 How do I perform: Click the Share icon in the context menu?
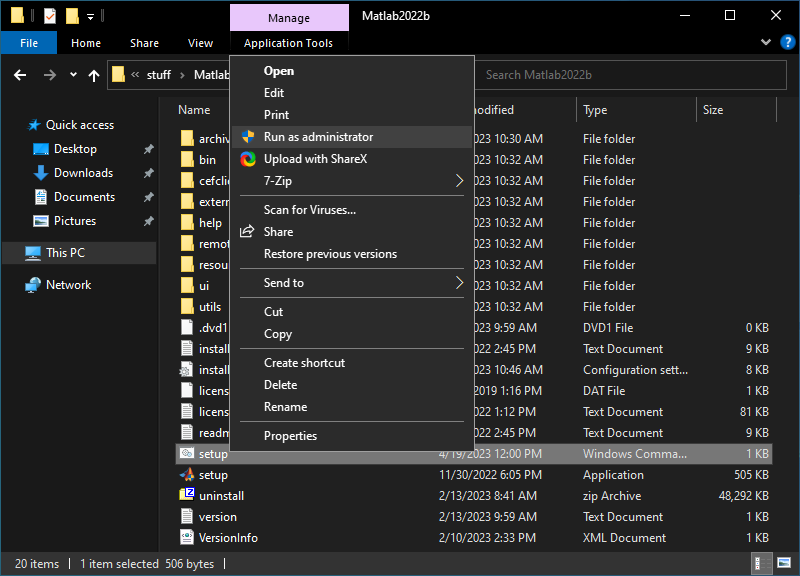pos(248,232)
